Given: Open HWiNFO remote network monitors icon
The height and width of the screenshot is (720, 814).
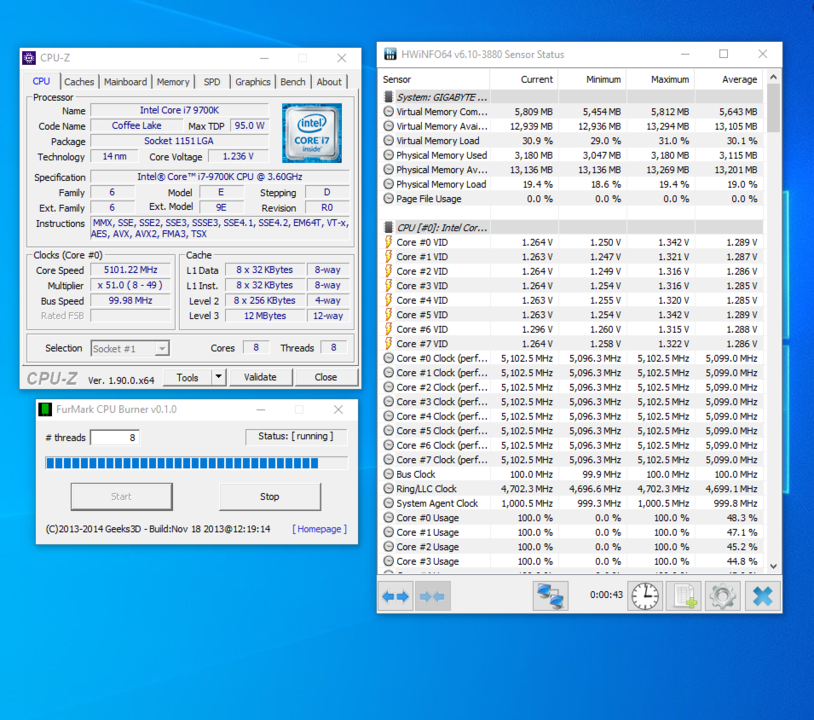Looking at the screenshot, I should pyautogui.click(x=550, y=596).
